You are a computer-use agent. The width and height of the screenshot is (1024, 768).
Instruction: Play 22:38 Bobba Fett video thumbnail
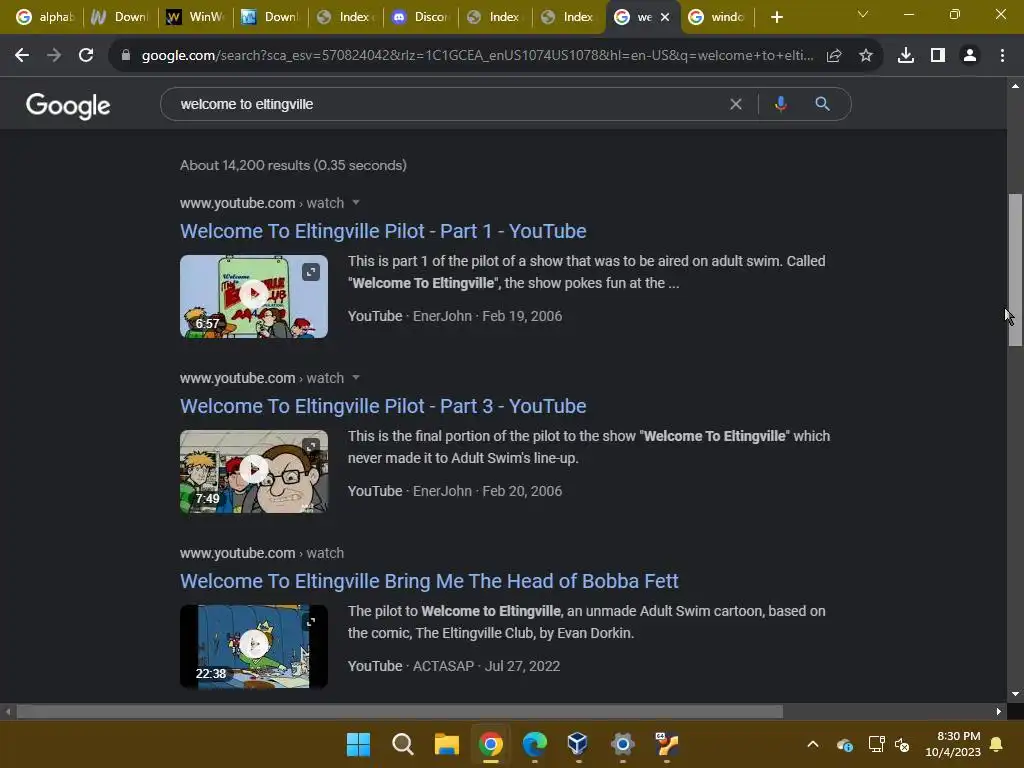[254, 645]
